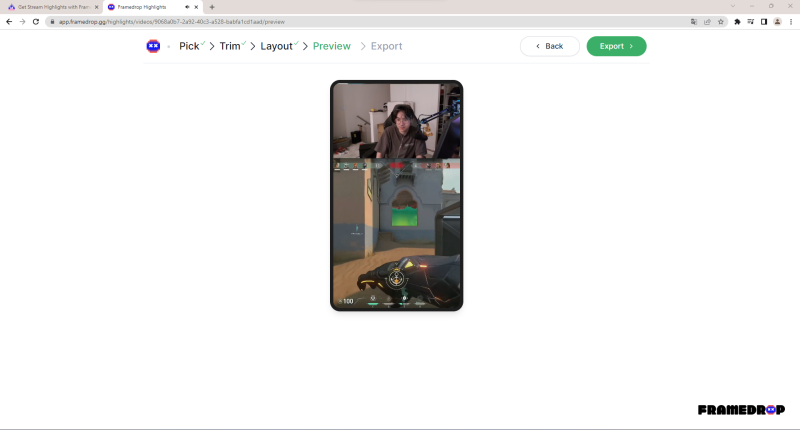Open the browser extensions puzzle icon
The image size is (800, 430).
click(x=737, y=22)
